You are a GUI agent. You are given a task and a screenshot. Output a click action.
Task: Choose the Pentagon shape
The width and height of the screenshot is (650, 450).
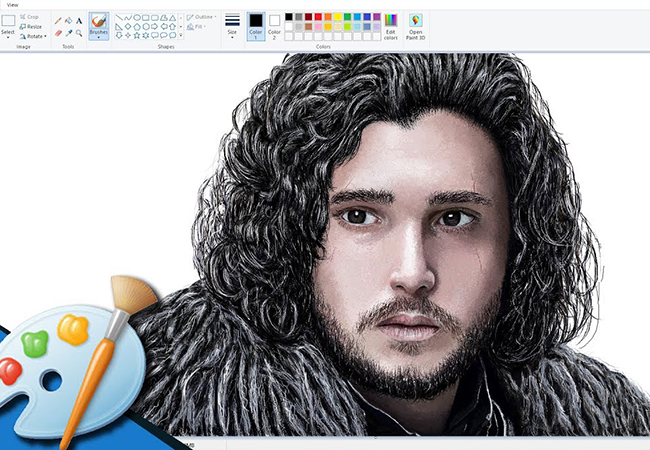tap(137, 27)
